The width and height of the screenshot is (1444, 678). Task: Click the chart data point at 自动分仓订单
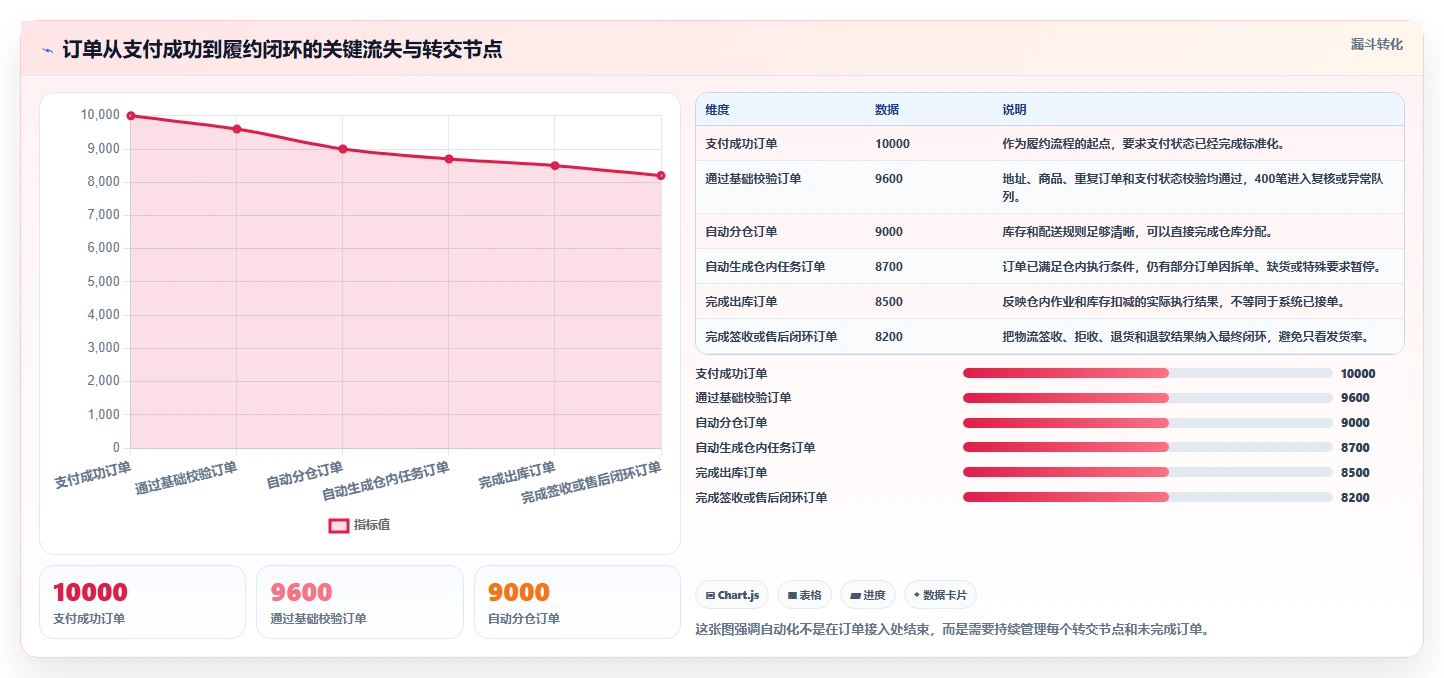coord(343,149)
